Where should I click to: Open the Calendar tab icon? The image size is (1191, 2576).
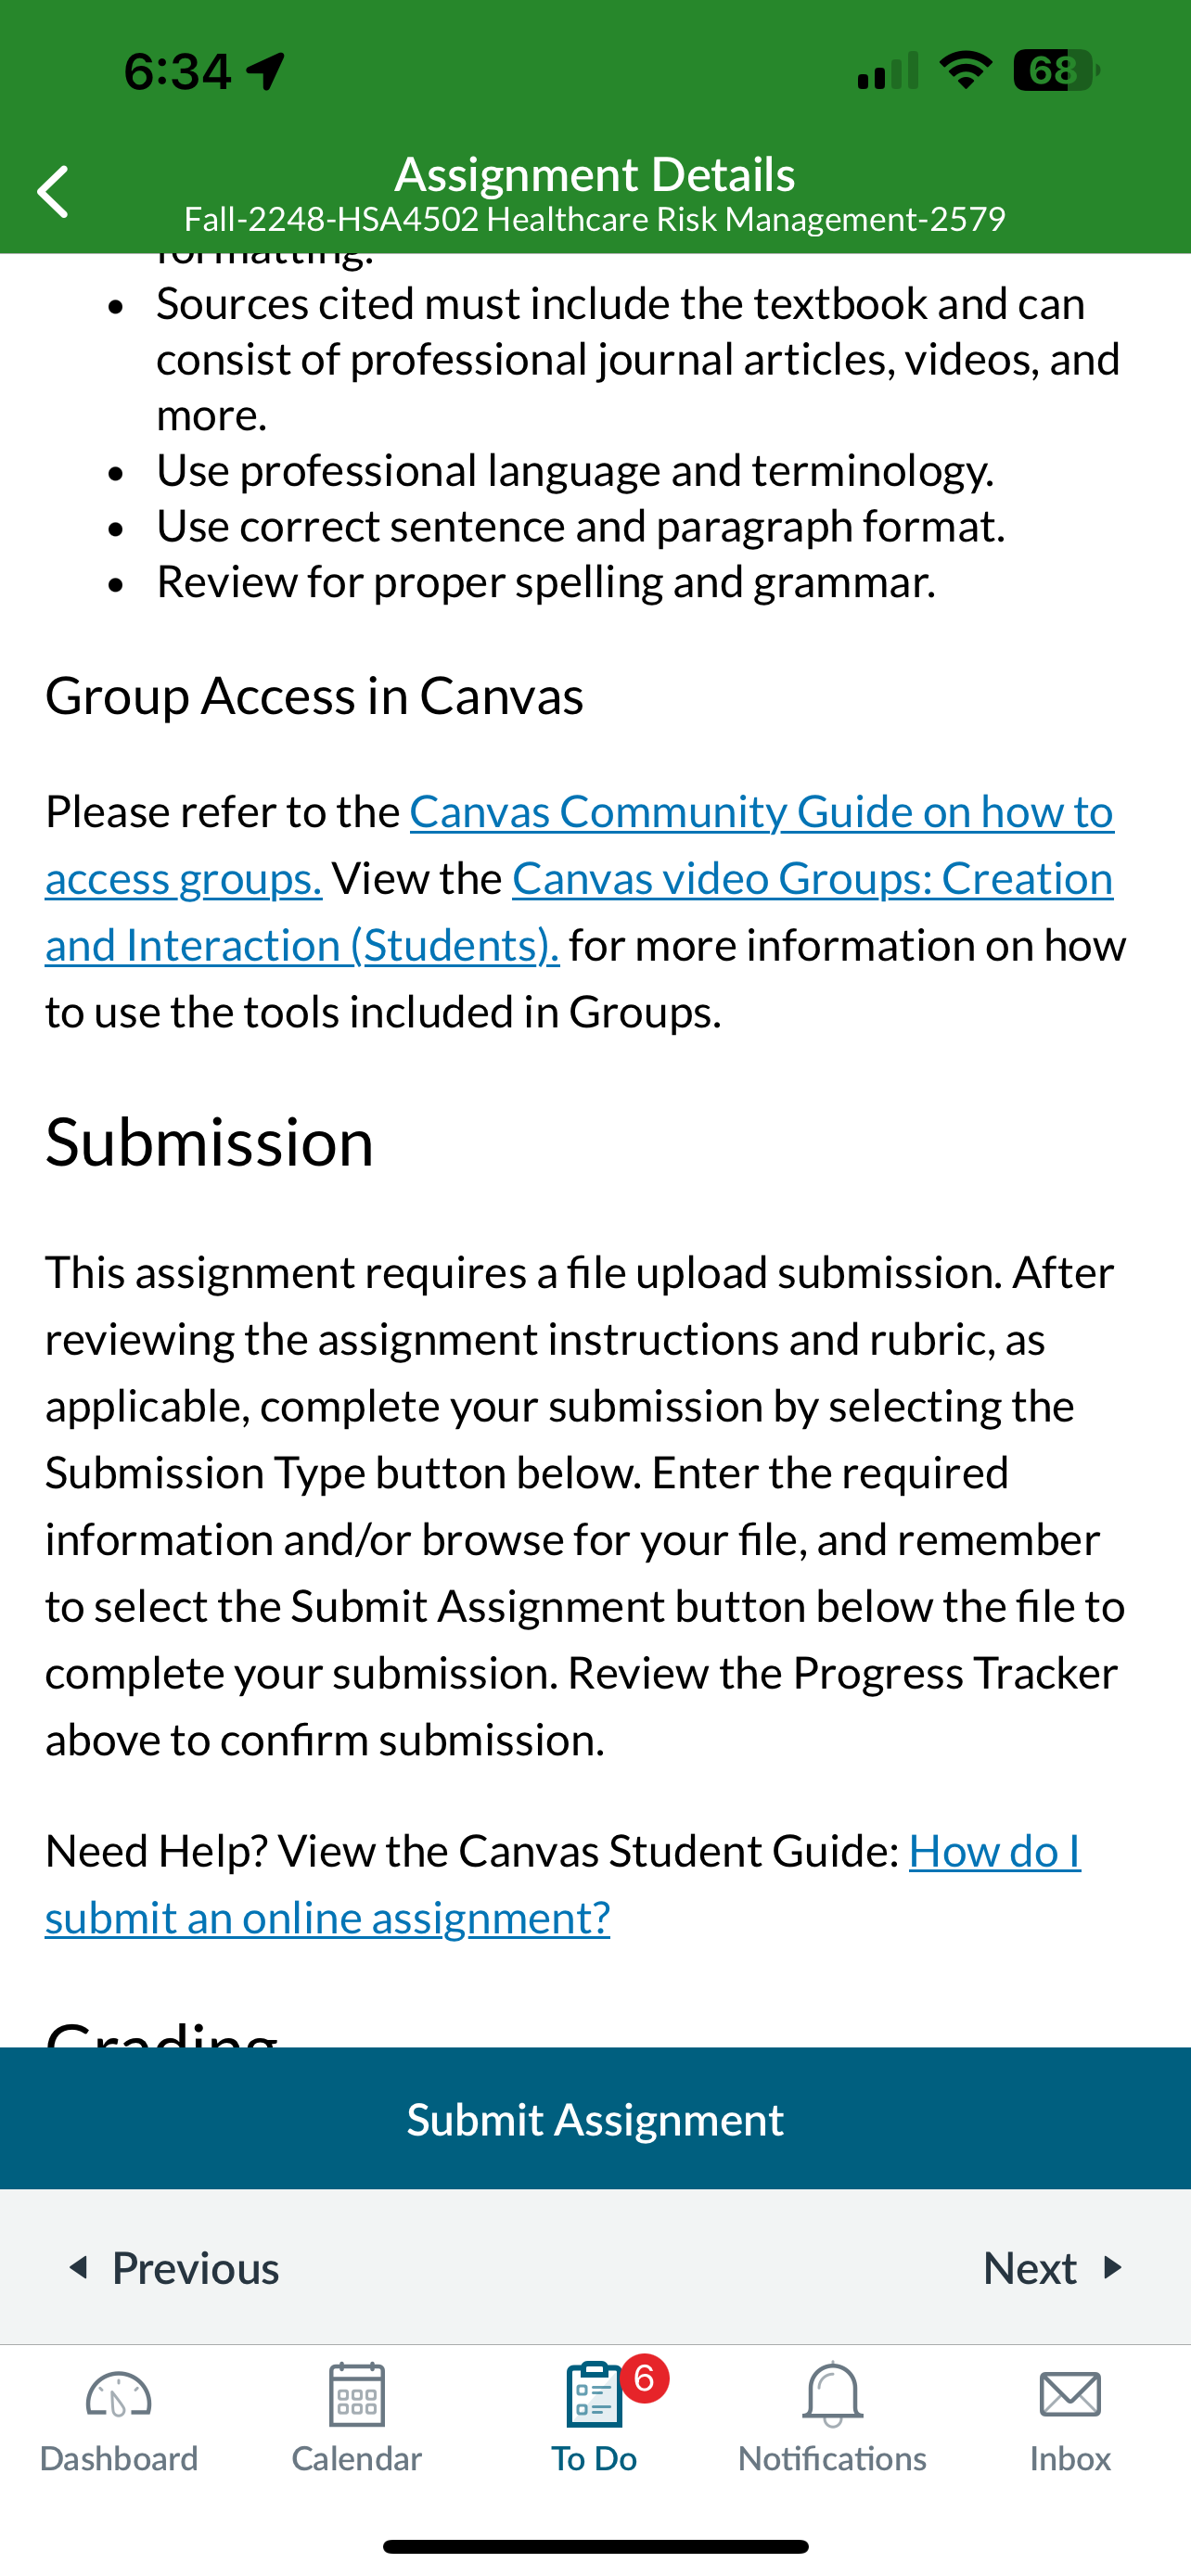point(357,2394)
